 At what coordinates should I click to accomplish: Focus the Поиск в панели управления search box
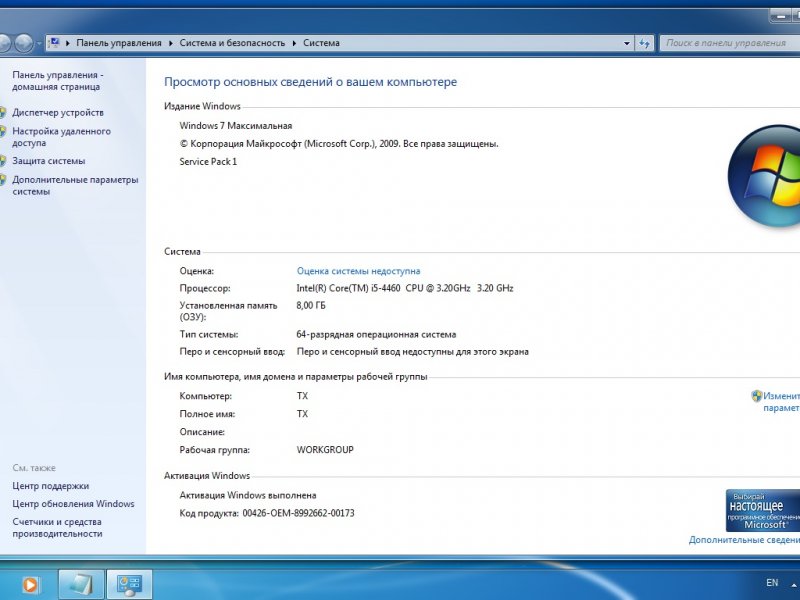coord(730,43)
